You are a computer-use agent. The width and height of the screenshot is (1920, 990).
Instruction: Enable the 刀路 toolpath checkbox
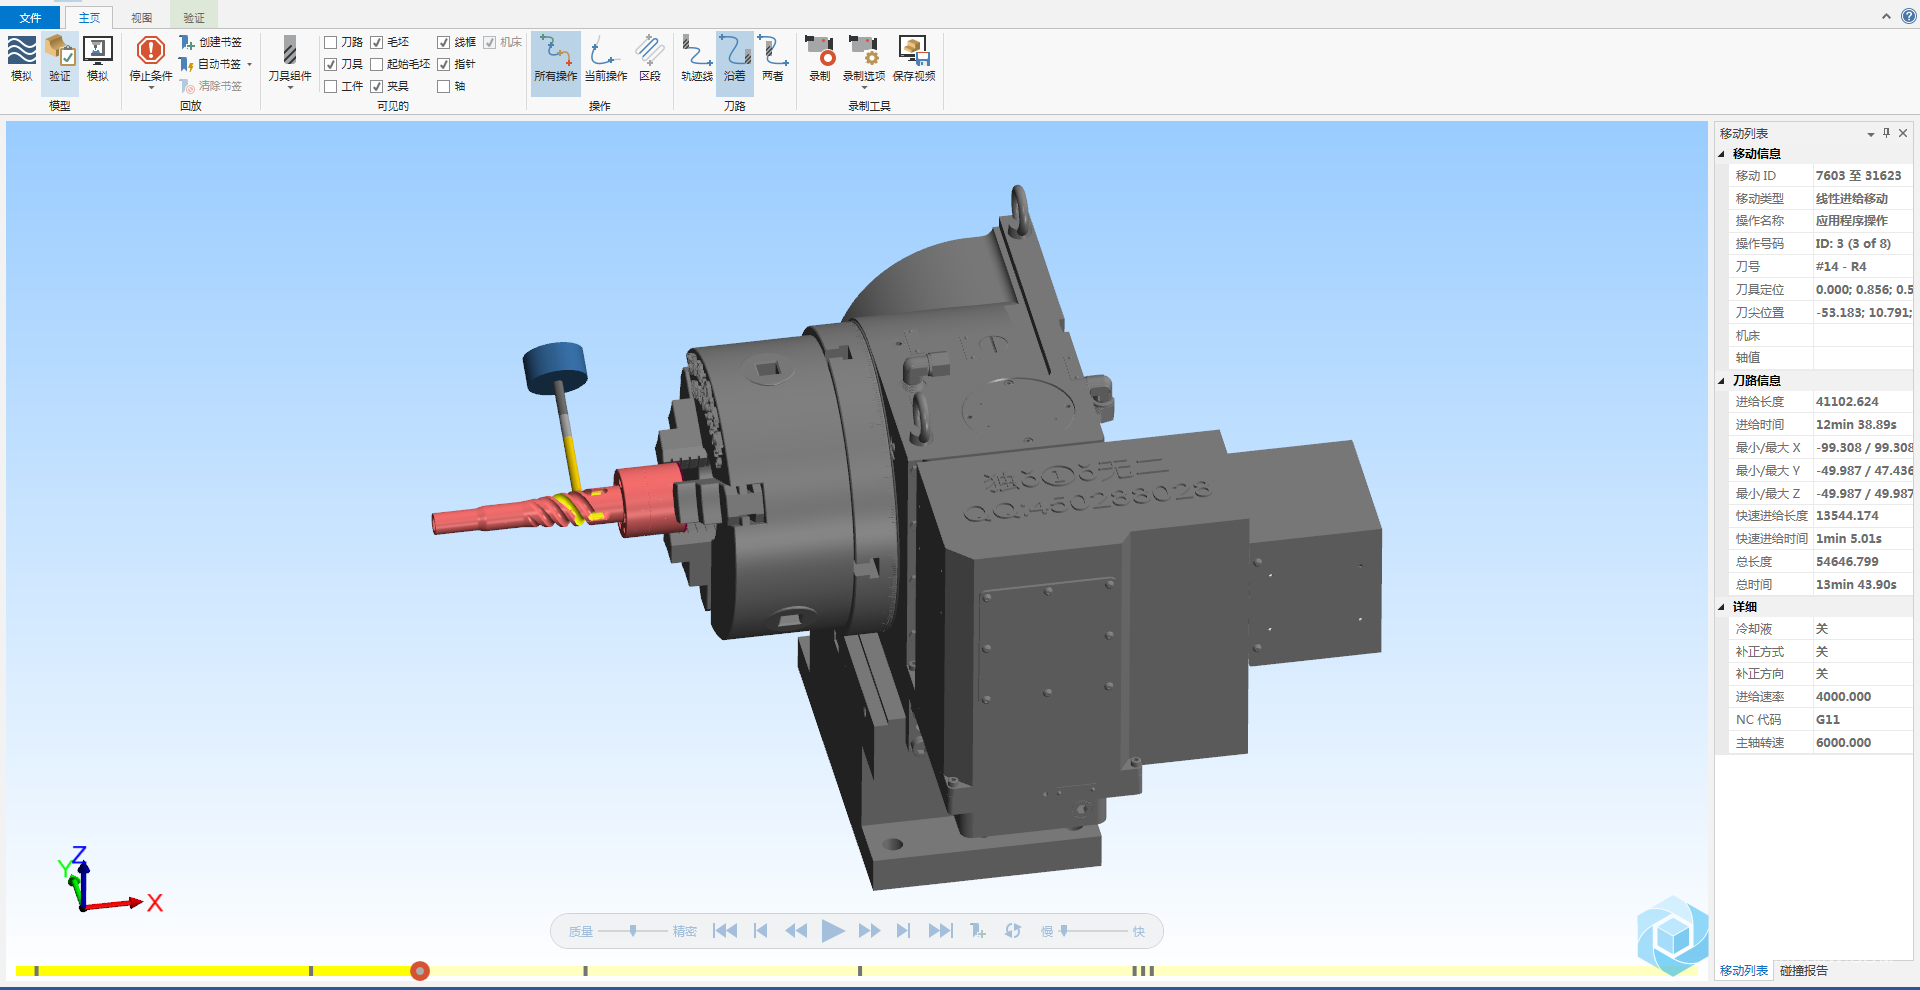331,42
